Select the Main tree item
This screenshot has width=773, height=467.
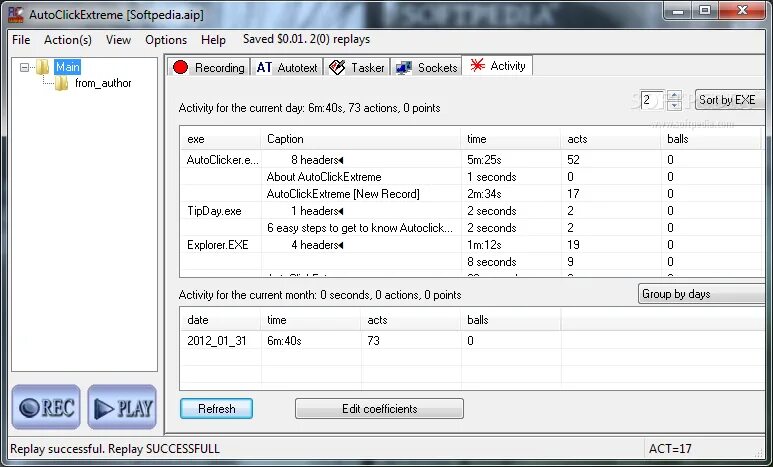pyautogui.click(x=67, y=67)
